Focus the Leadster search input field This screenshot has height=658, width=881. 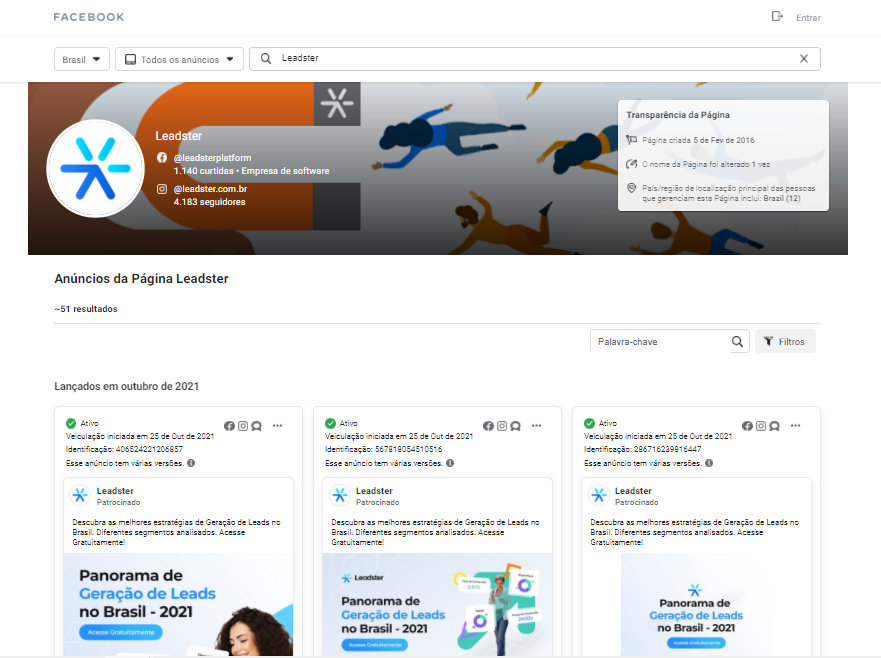pyautogui.click(x=534, y=58)
